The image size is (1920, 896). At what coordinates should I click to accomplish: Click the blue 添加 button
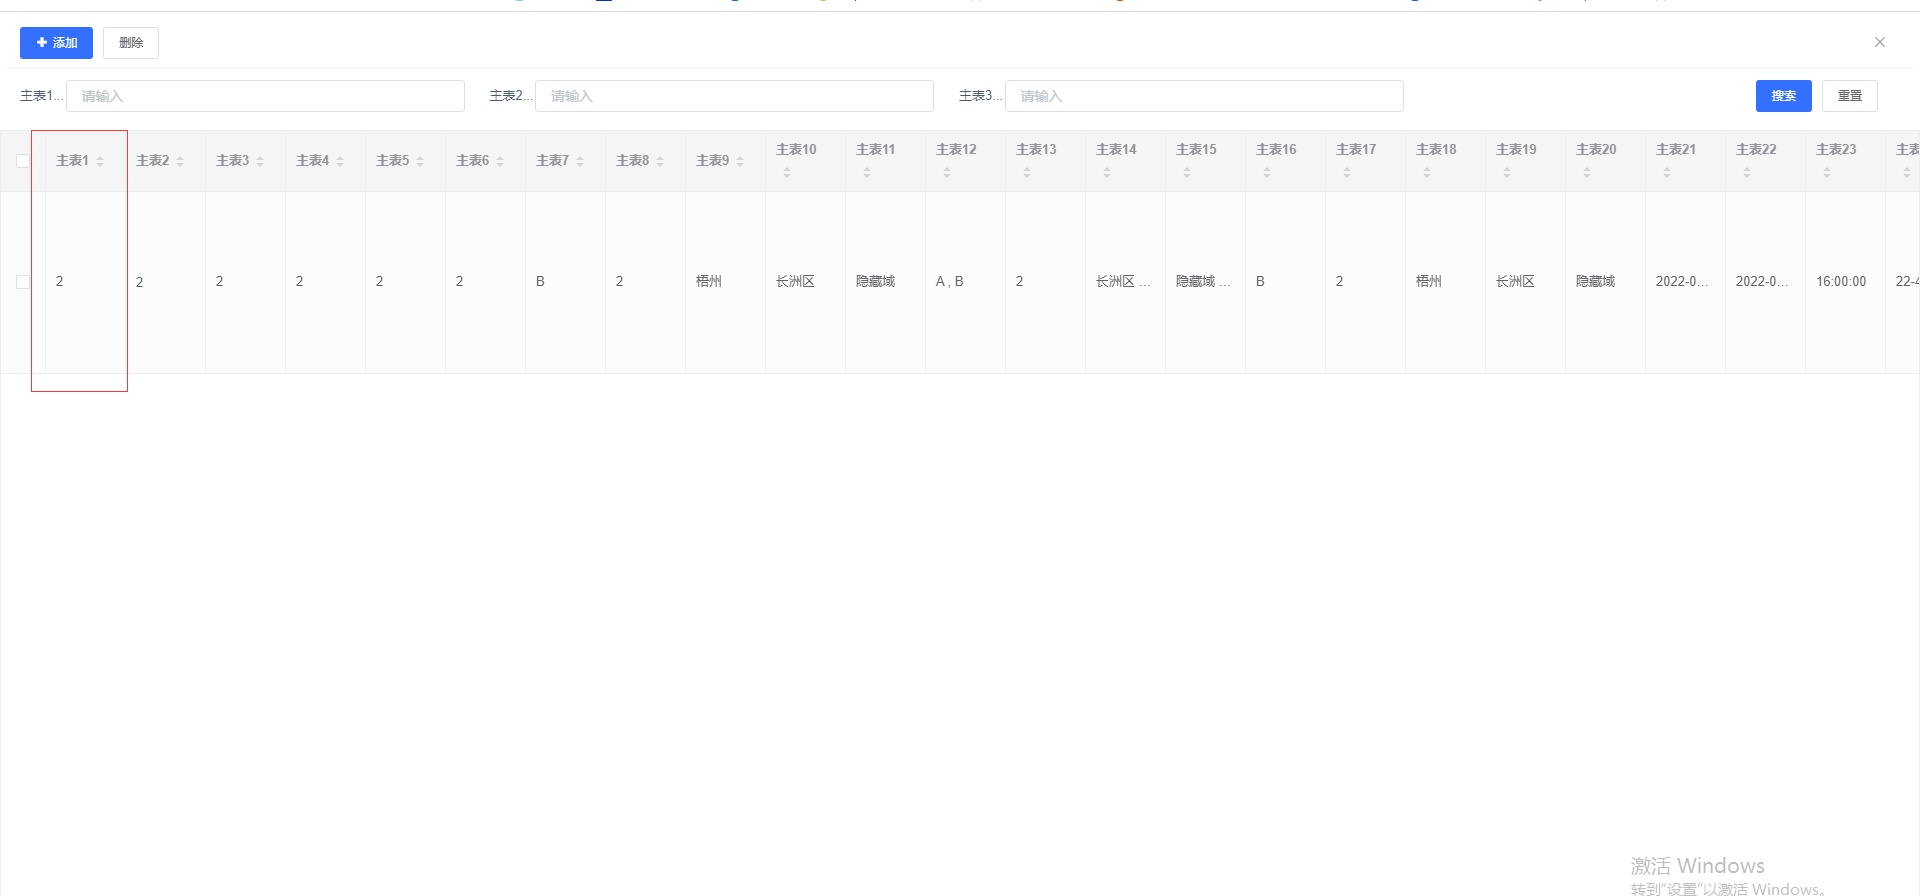click(56, 43)
